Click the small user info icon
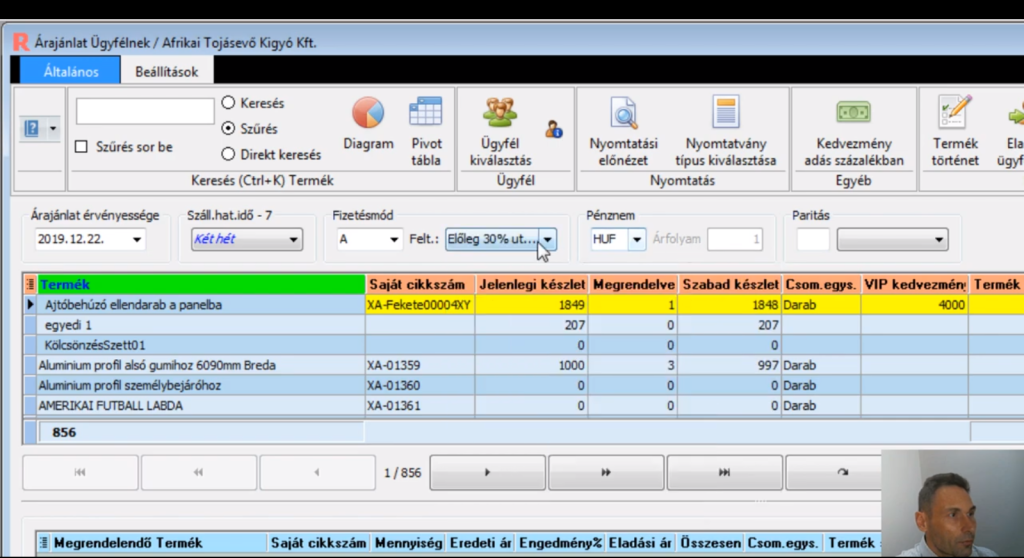Viewport: 1024px width, 558px height. (554, 129)
